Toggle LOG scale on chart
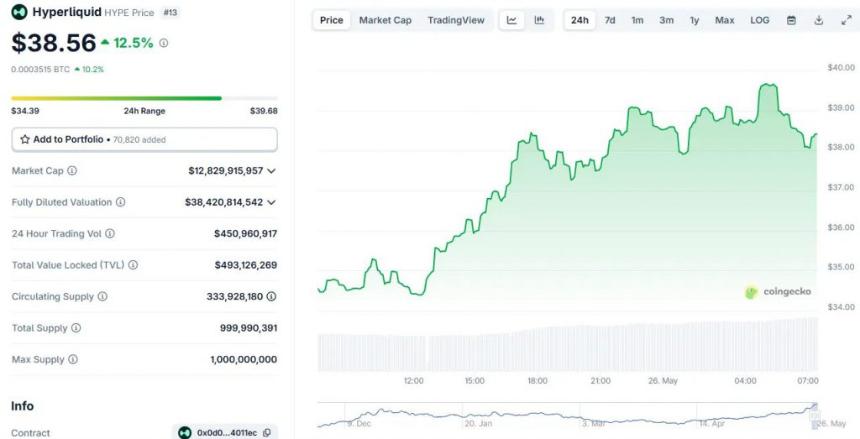 point(760,20)
